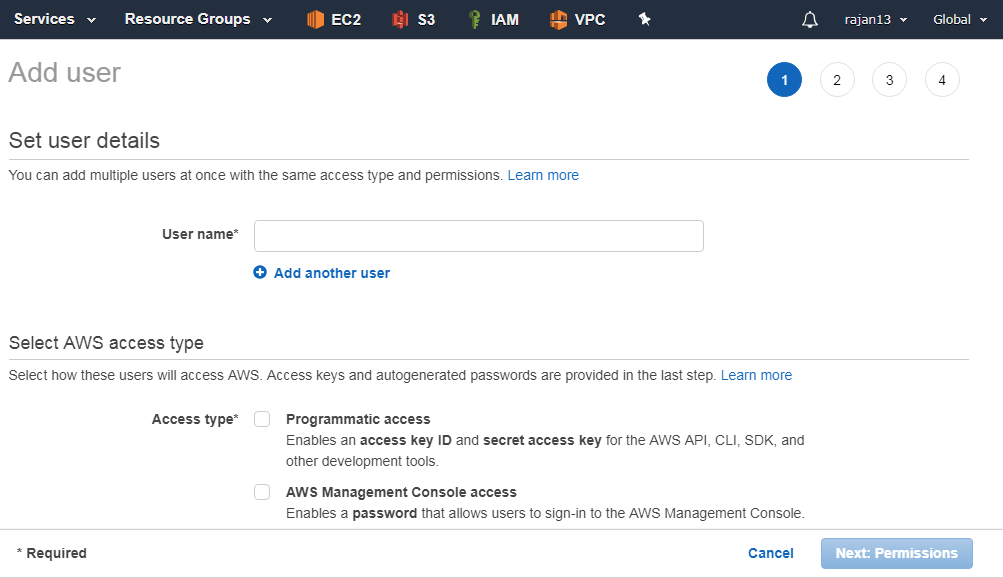Open the VPC service shortcut icon
Image resolution: width=1003 pixels, height=578 pixels.
tap(558, 20)
